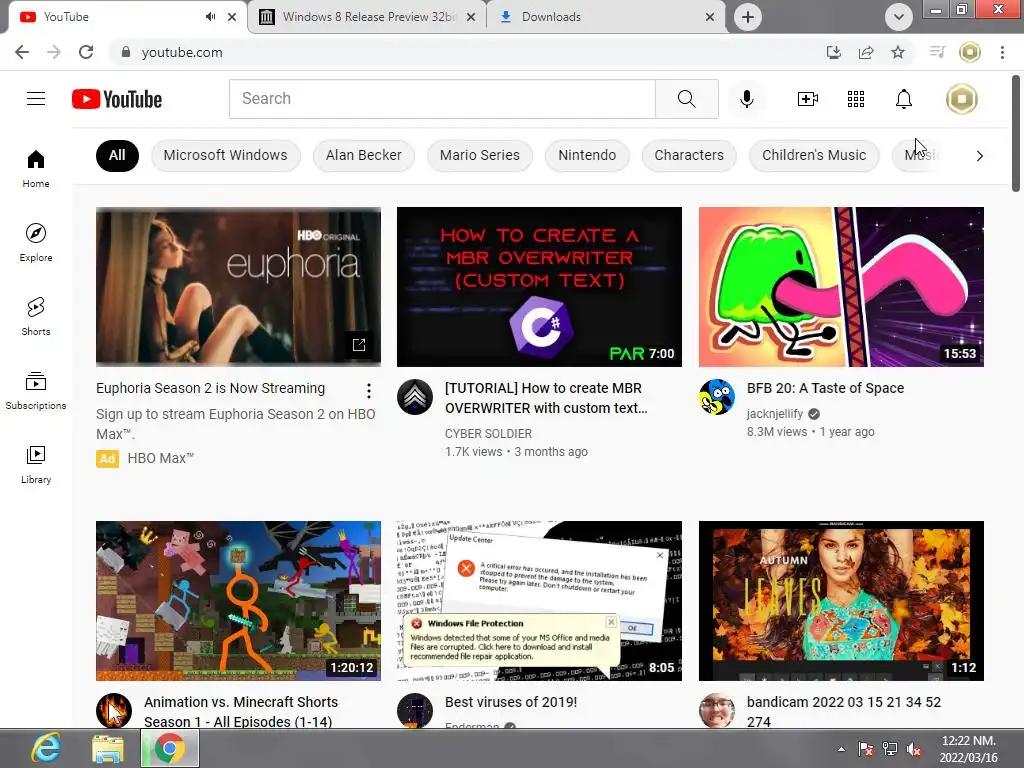This screenshot has width=1024, height=768.
Task: Click the page vertical scrollbar thumb
Action: pos(1016,133)
